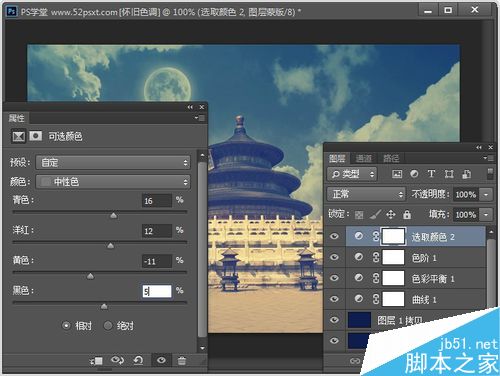Click adjustment icon of 色彩平衡 1 layer
This screenshot has width=500, height=376.
click(x=359, y=278)
